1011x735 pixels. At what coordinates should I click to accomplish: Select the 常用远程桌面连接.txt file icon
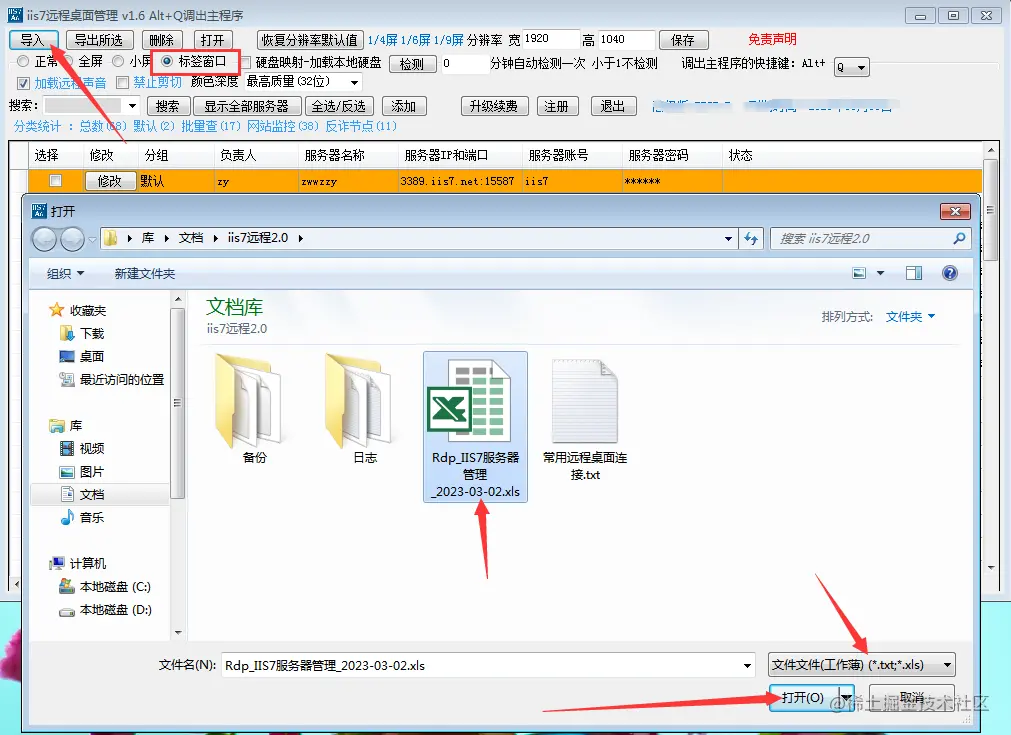click(584, 400)
